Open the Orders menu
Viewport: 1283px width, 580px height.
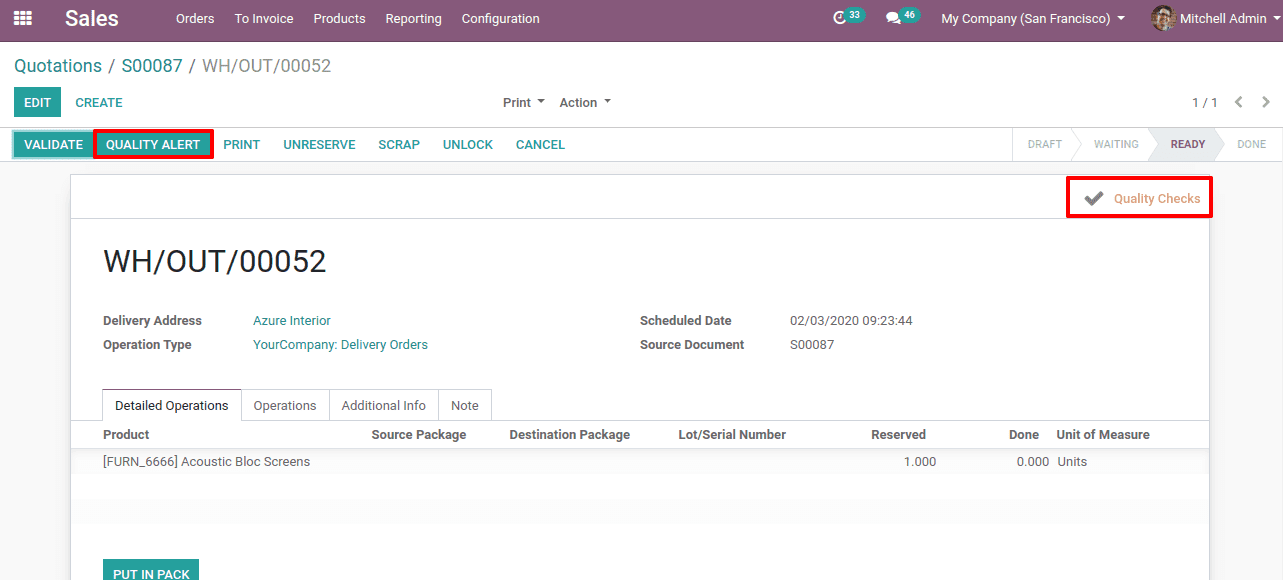195,19
